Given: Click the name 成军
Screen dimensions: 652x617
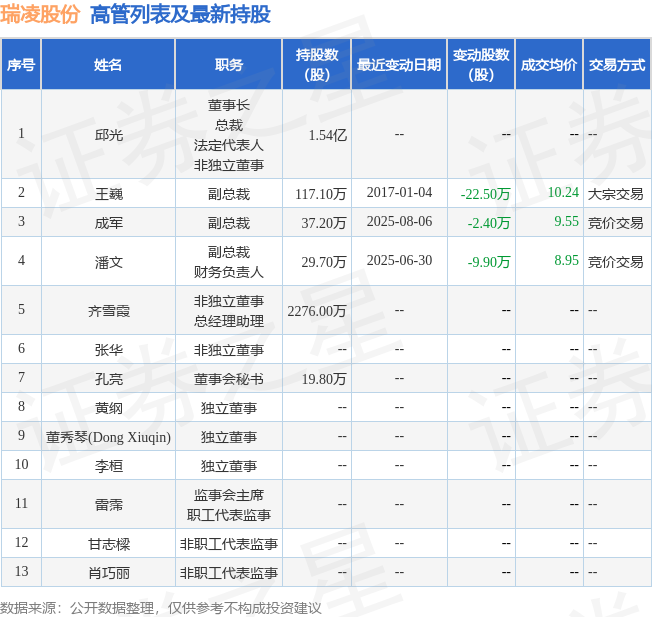Looking at the screenshot, I should point(109,223).
